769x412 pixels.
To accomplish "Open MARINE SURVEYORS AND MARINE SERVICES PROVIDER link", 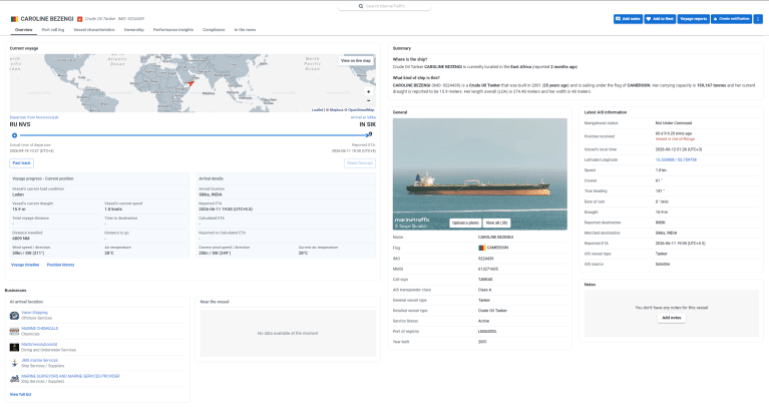I will coord(70,376).
